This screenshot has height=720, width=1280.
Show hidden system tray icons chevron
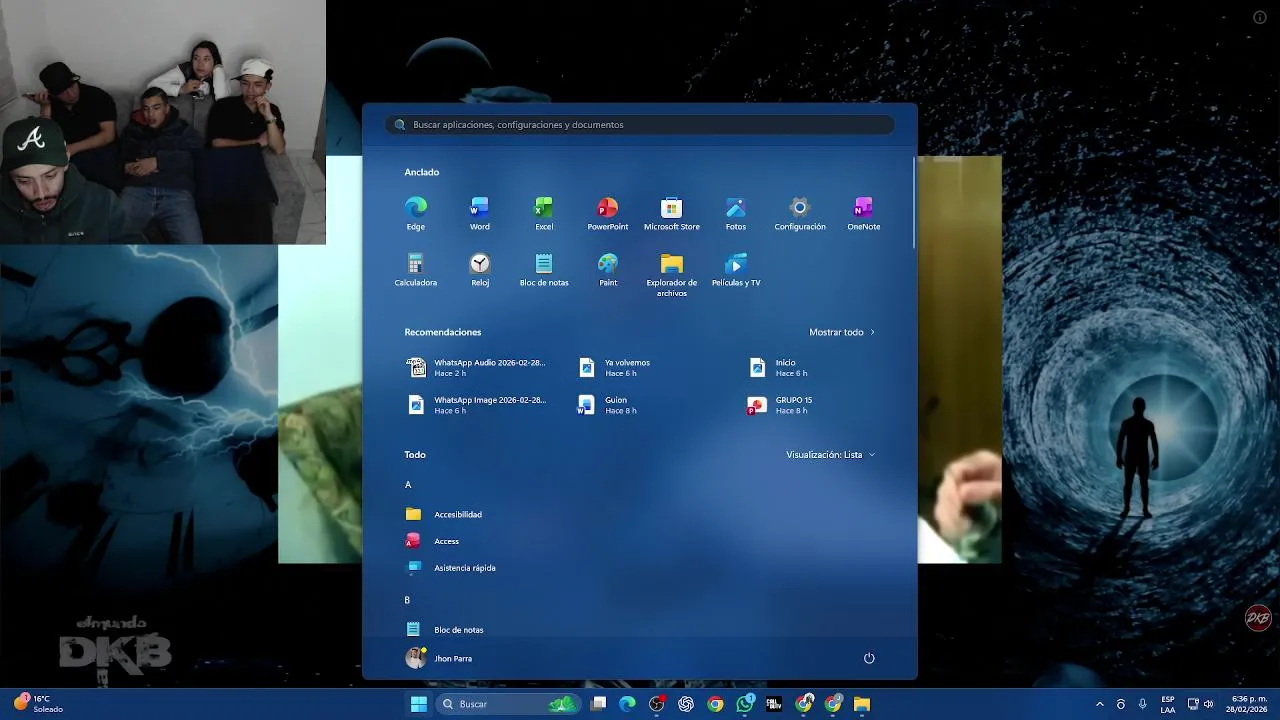(x=1100, y=704)
